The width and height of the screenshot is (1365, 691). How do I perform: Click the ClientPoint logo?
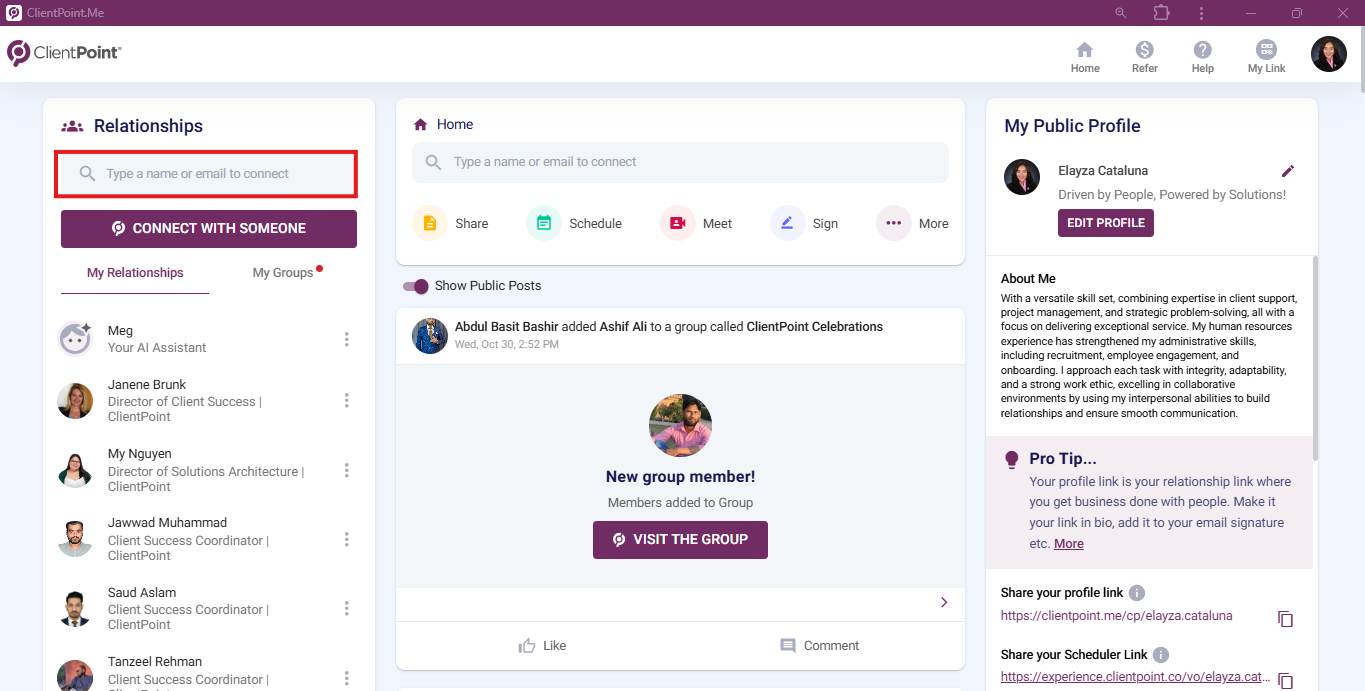click(x=64, y=53)
